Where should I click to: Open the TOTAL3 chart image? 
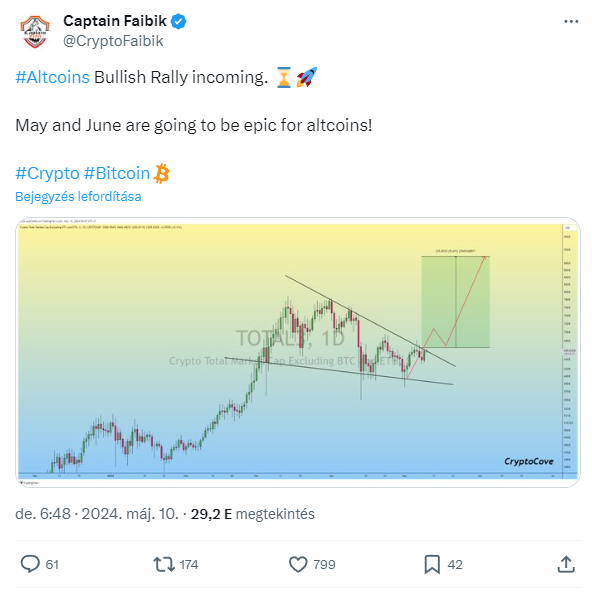click(x=298, y=352)
